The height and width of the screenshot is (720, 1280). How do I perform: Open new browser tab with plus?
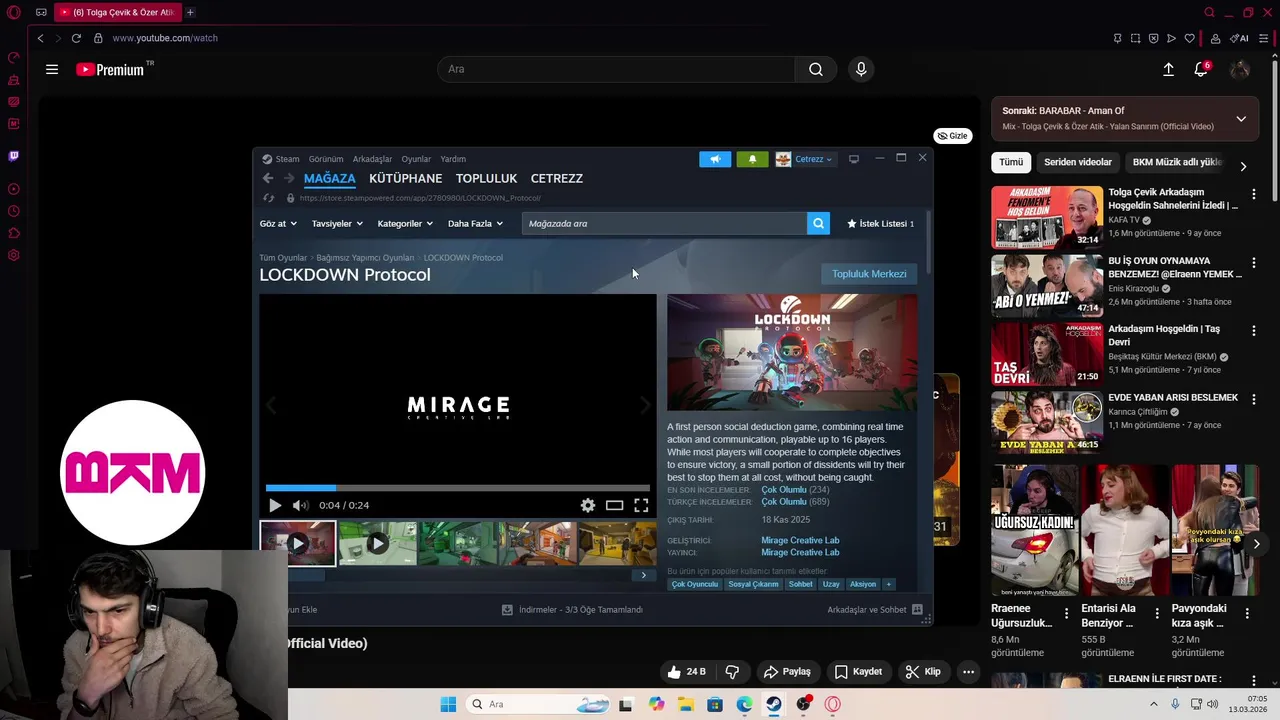pyautogui.click(x=190, y=12)
